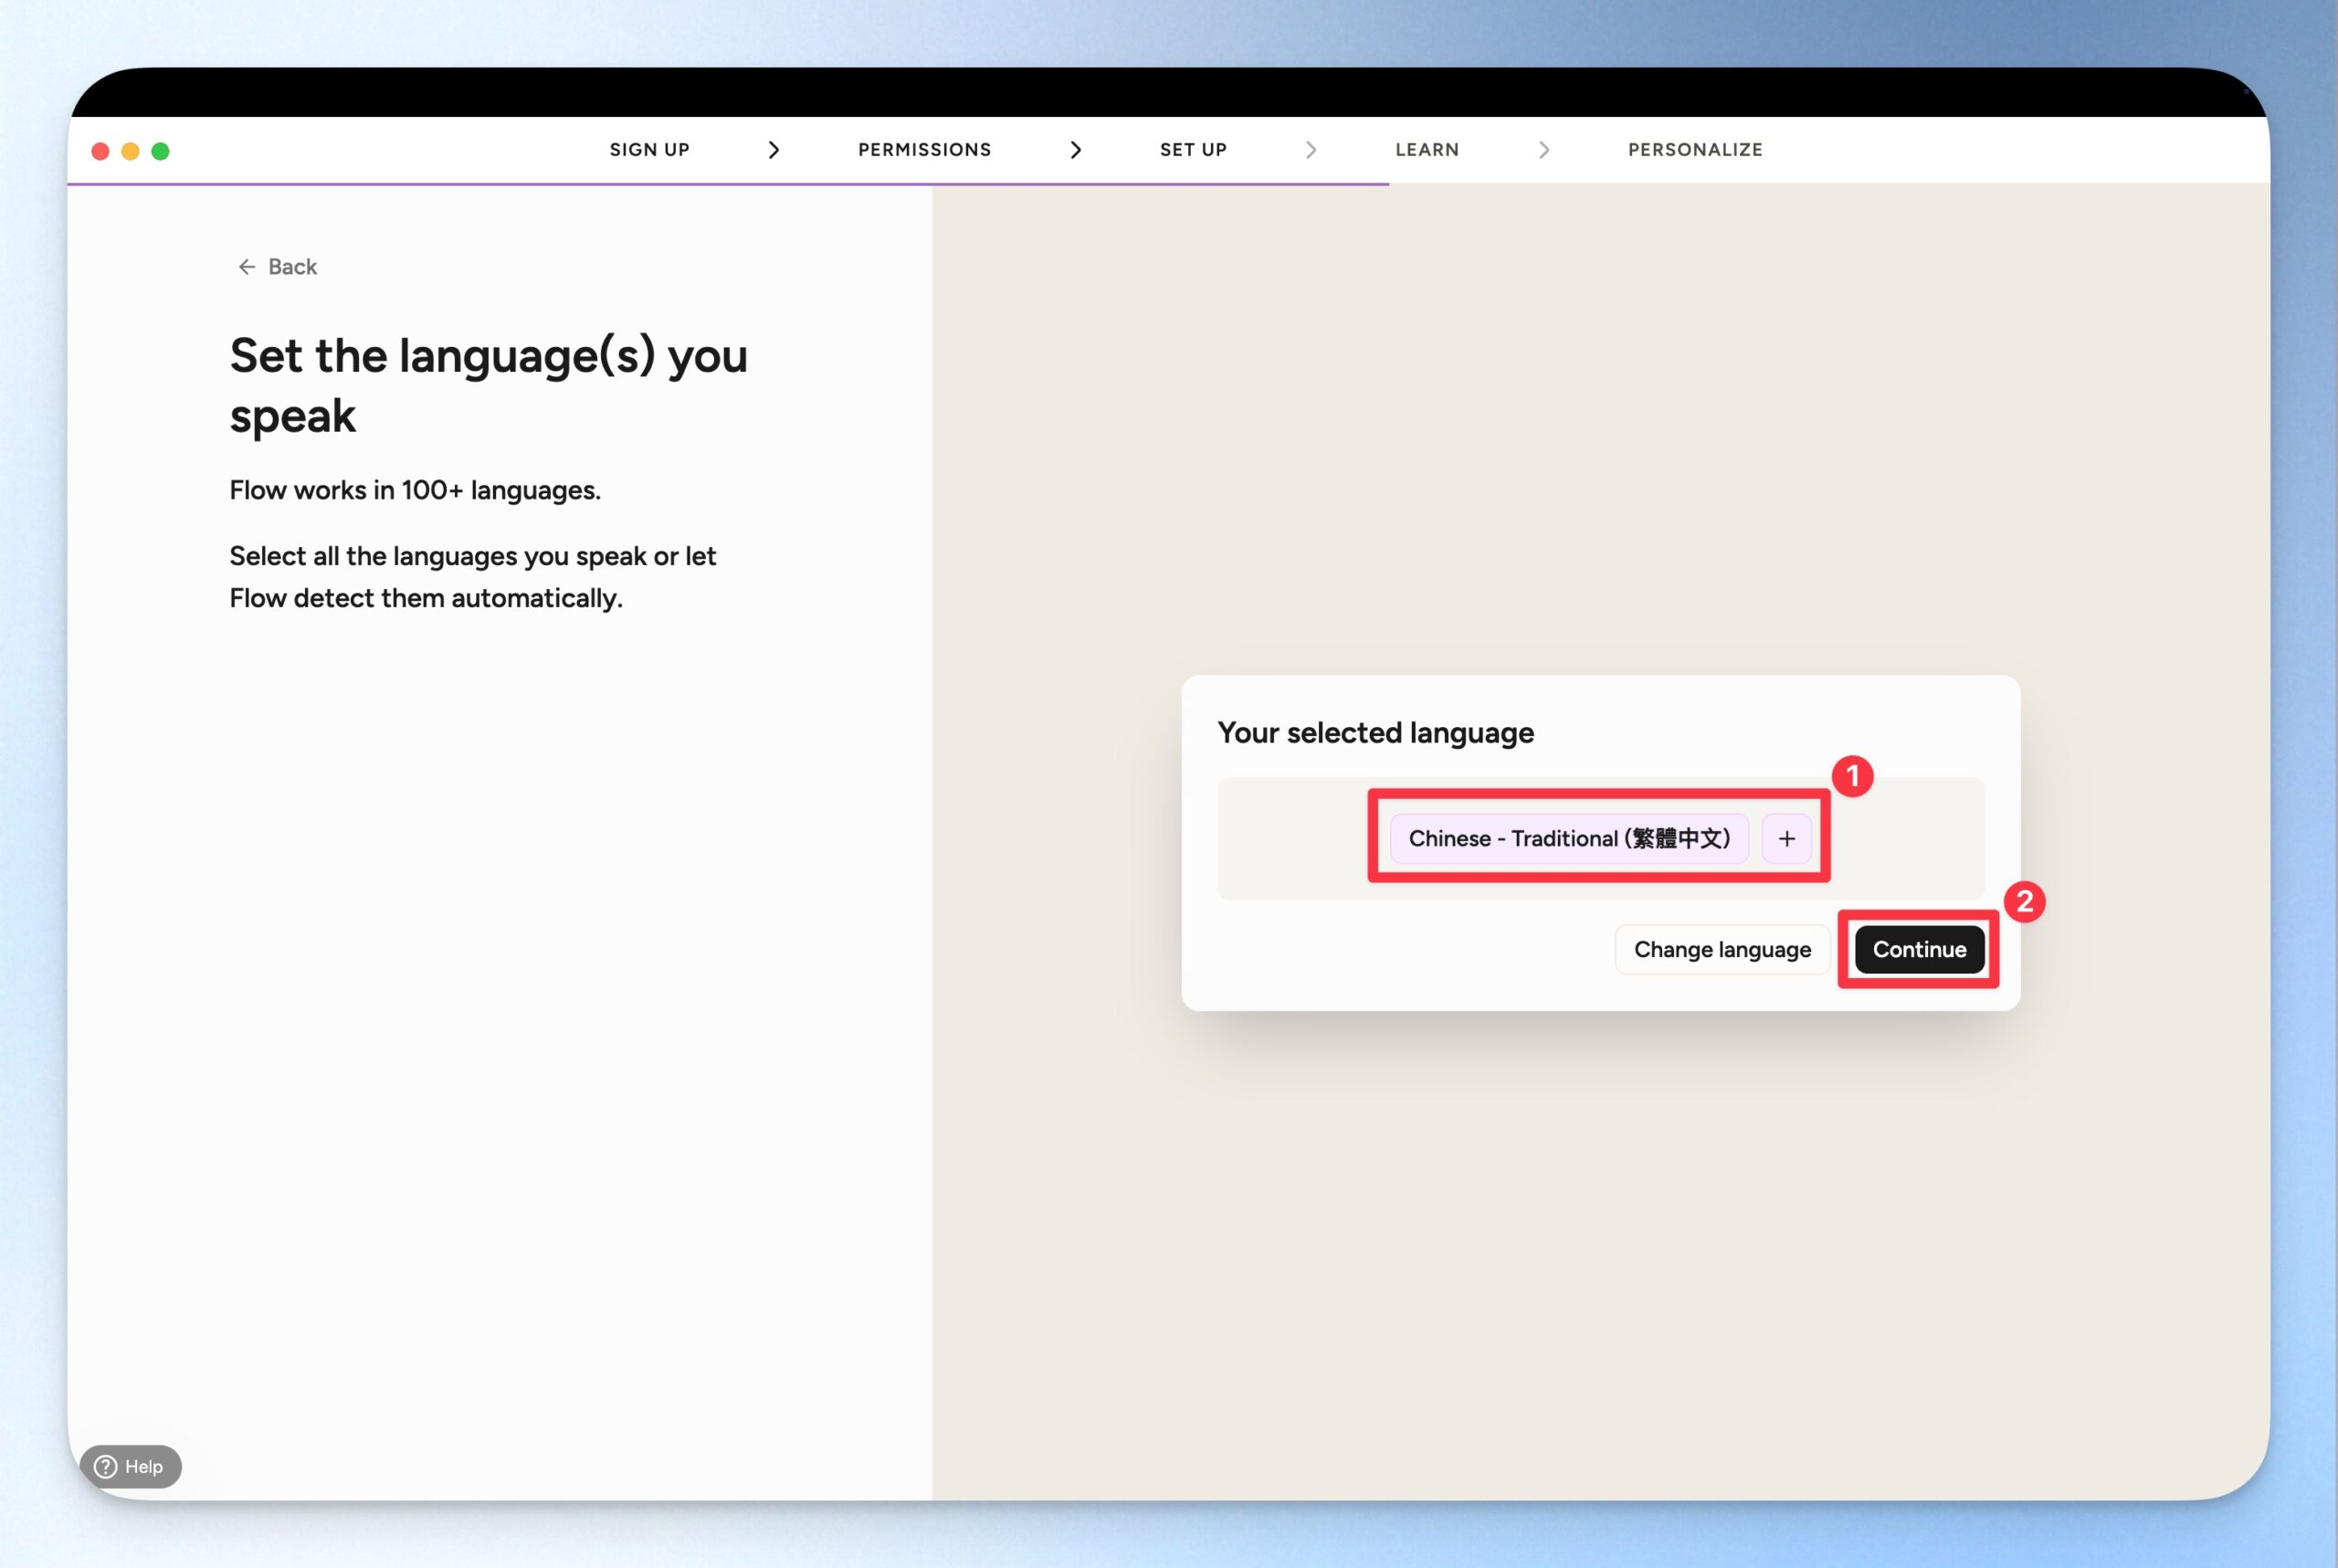
Task: Open the PERMISSIONS step
Action: [924, 150]
